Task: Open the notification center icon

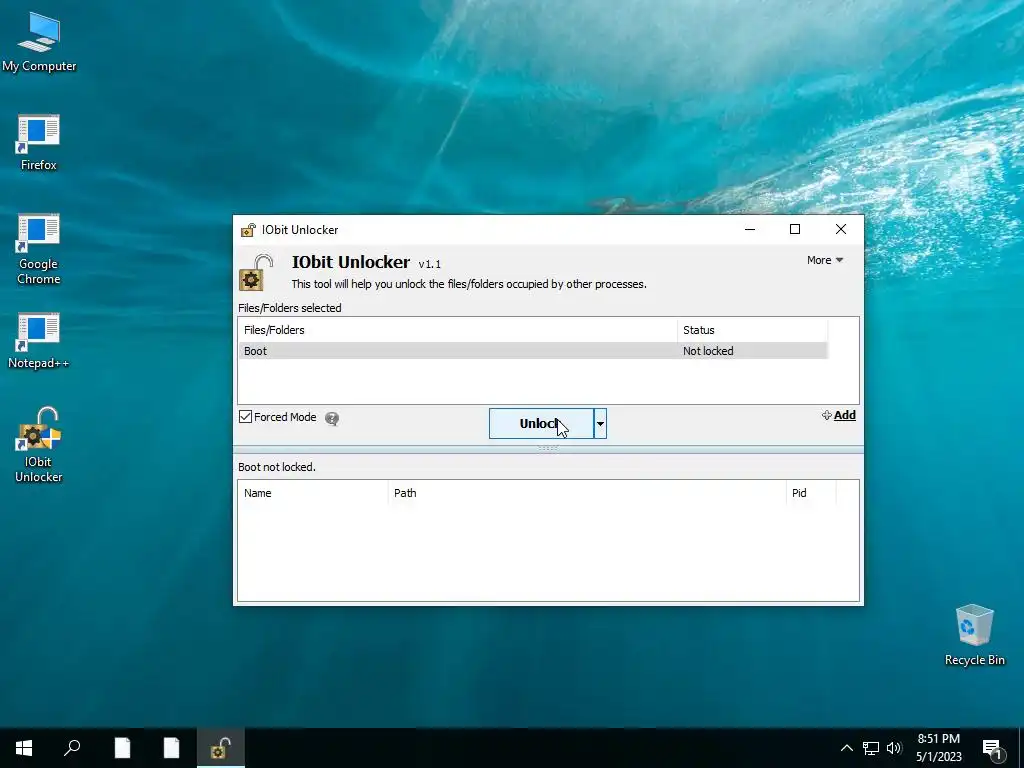Action: click(x=992, y=749)
